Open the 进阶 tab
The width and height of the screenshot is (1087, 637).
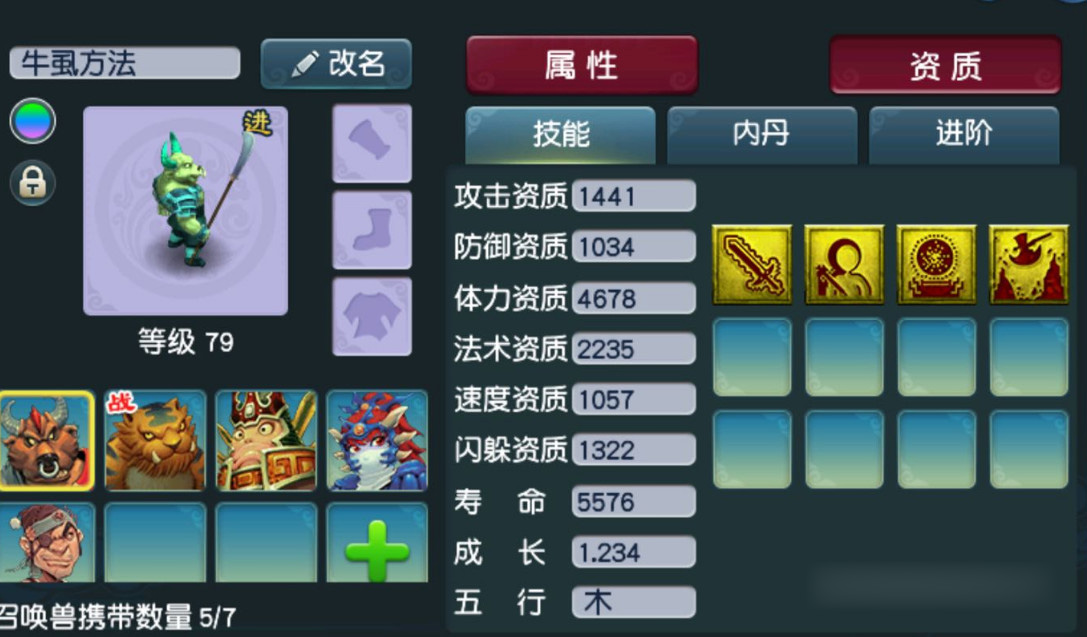coord(964,135)
